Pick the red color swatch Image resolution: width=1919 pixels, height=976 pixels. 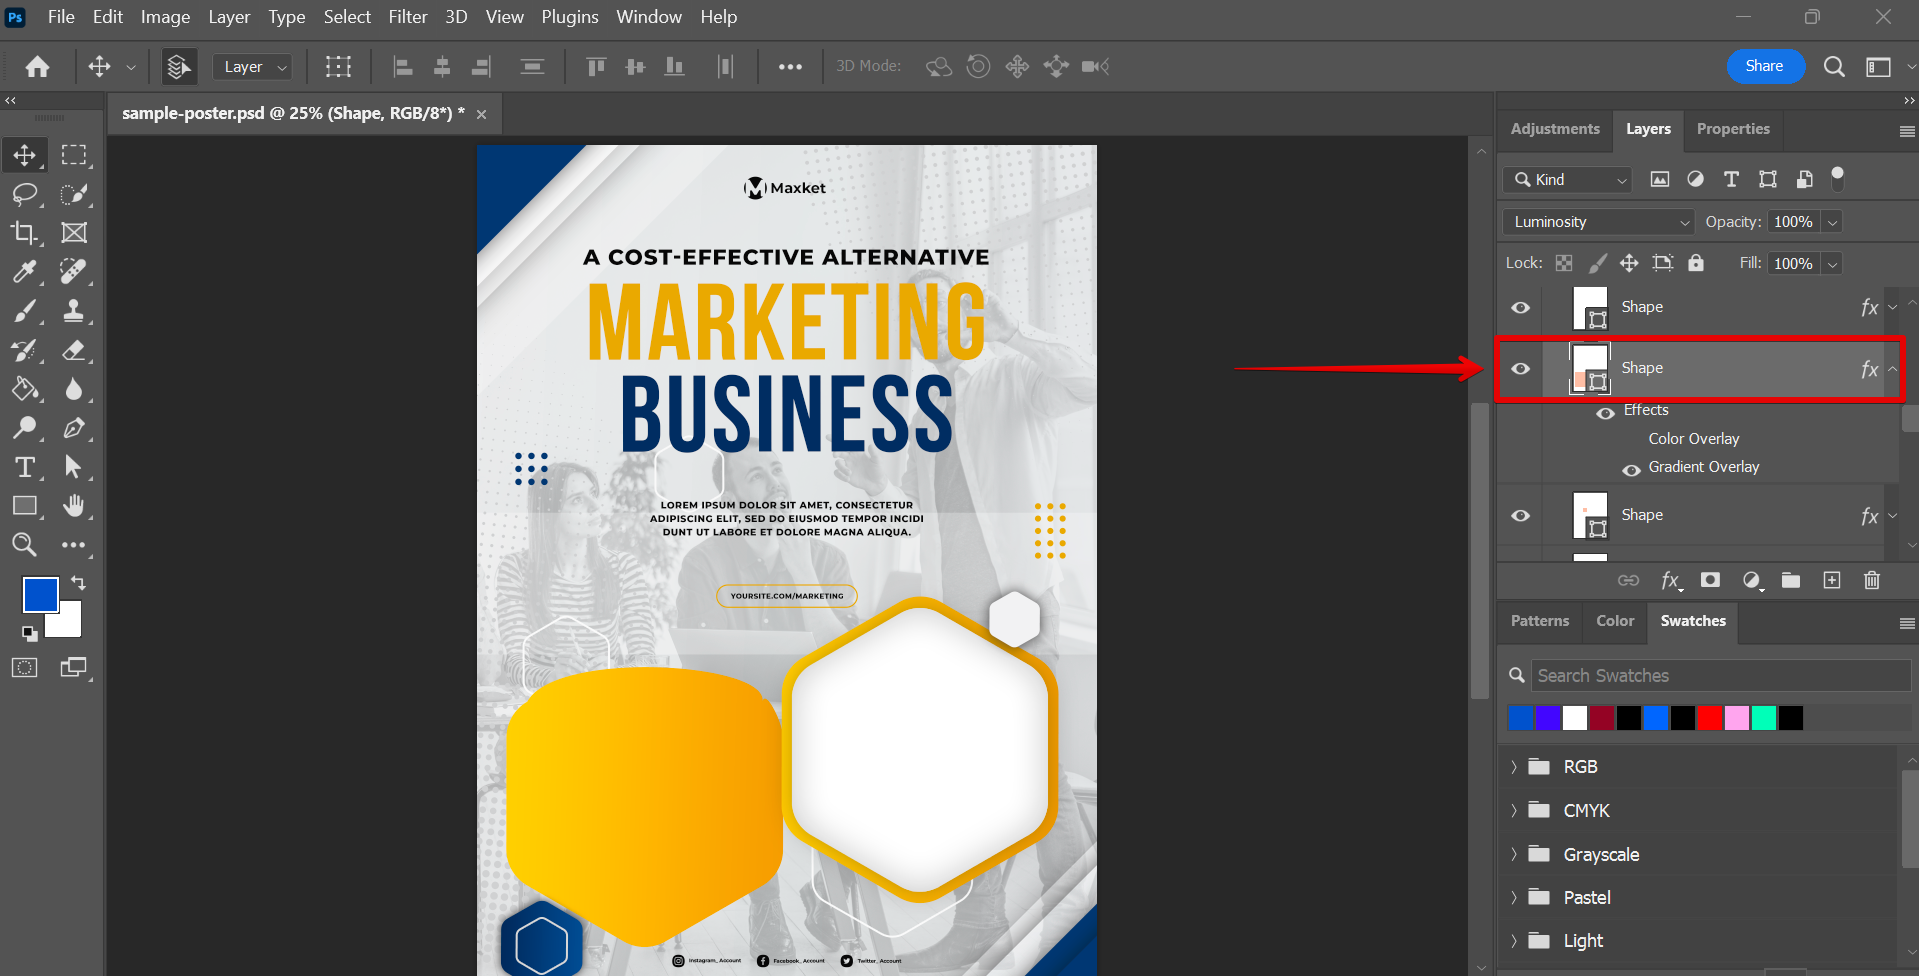click(1709, 718)
